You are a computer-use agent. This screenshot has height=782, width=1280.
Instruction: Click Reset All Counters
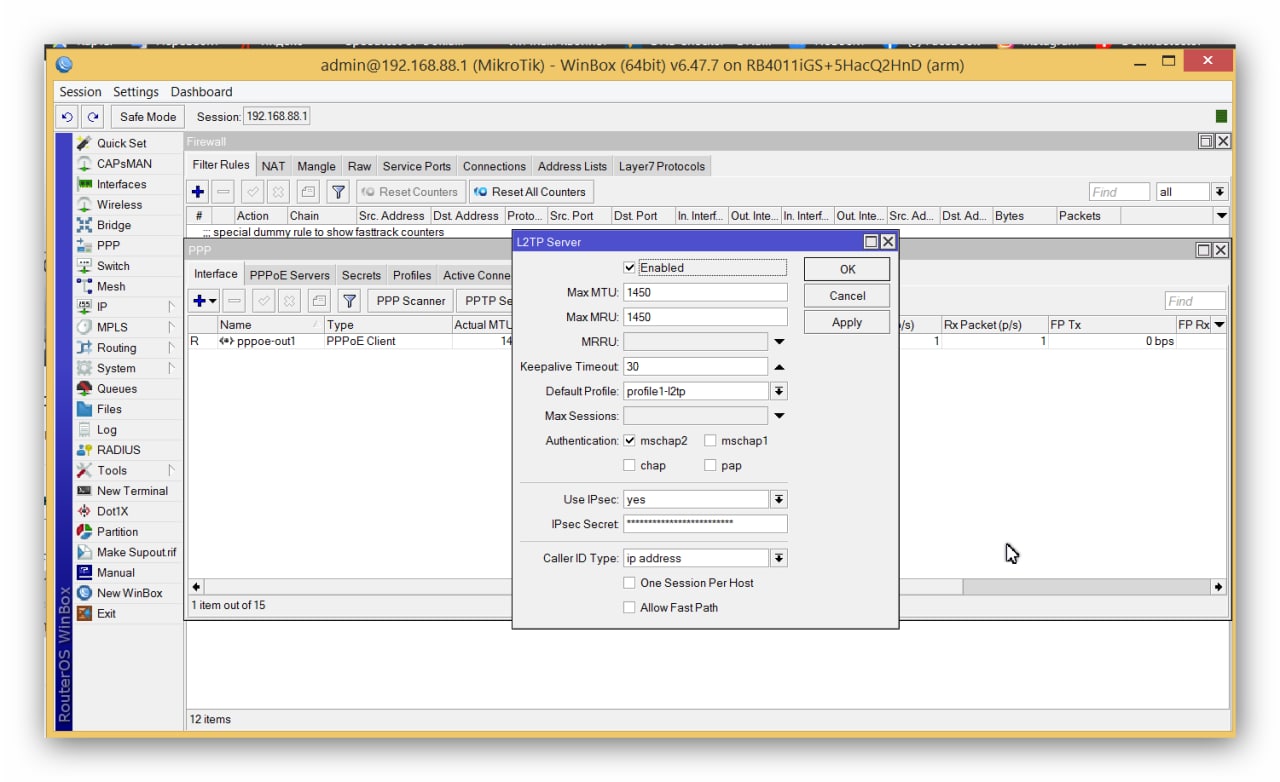tap(531, 192)
